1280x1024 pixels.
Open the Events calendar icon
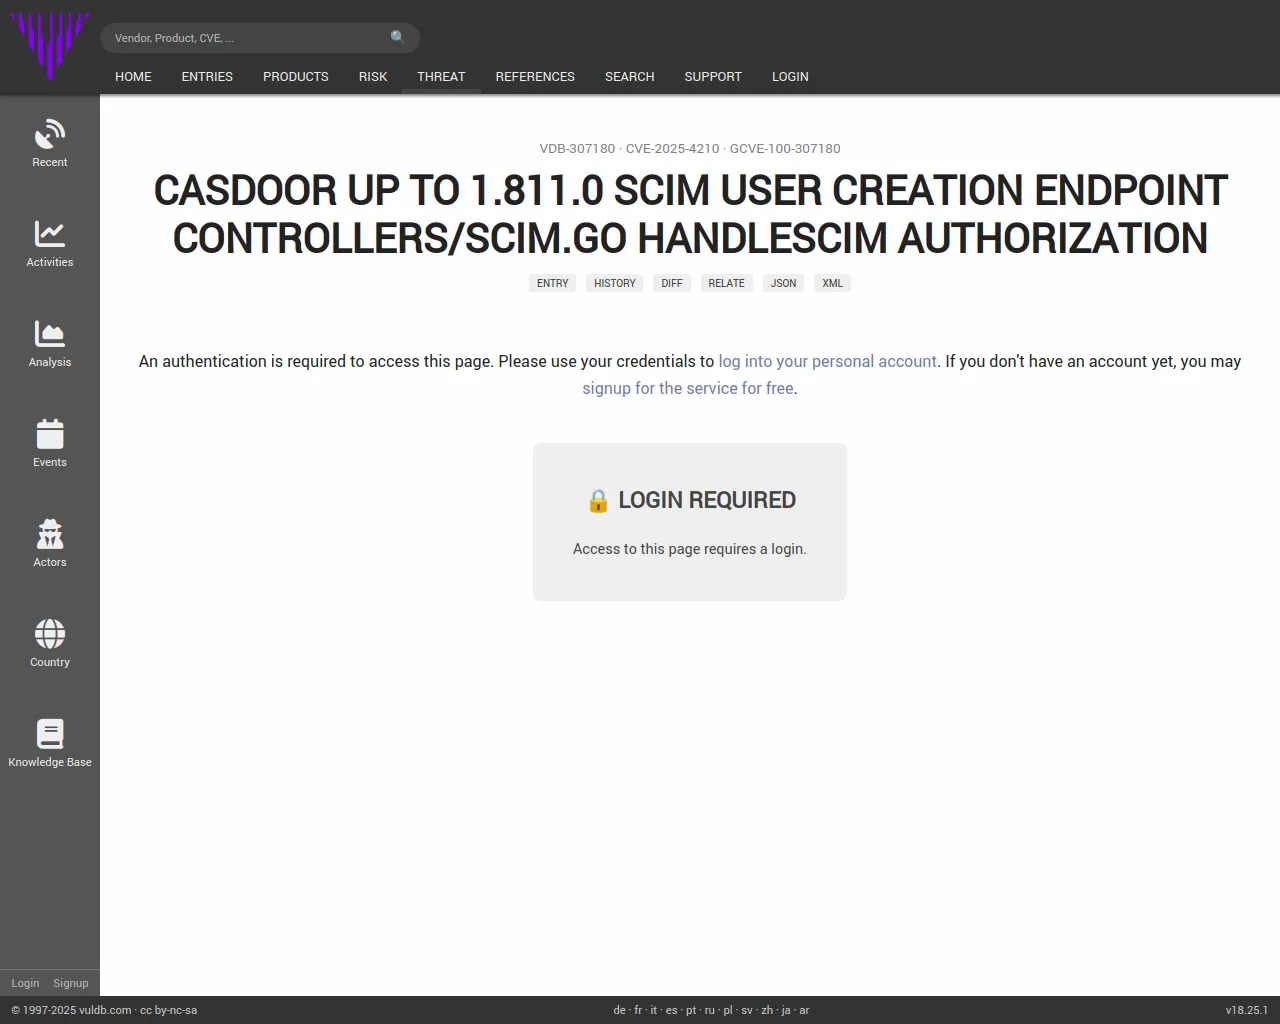click(50, 434)
